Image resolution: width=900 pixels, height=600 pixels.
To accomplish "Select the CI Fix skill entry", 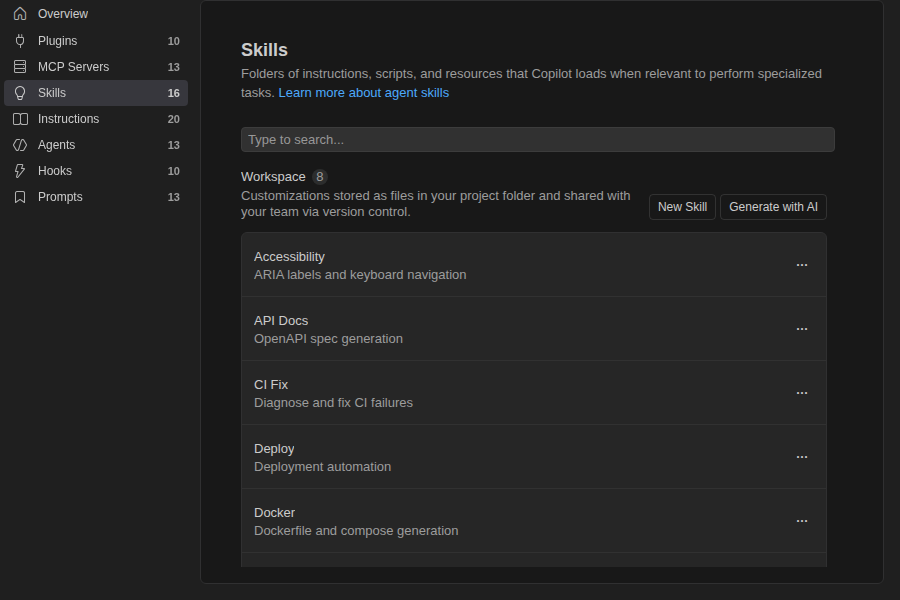I will pyautogui.click(x=534, y=393).
